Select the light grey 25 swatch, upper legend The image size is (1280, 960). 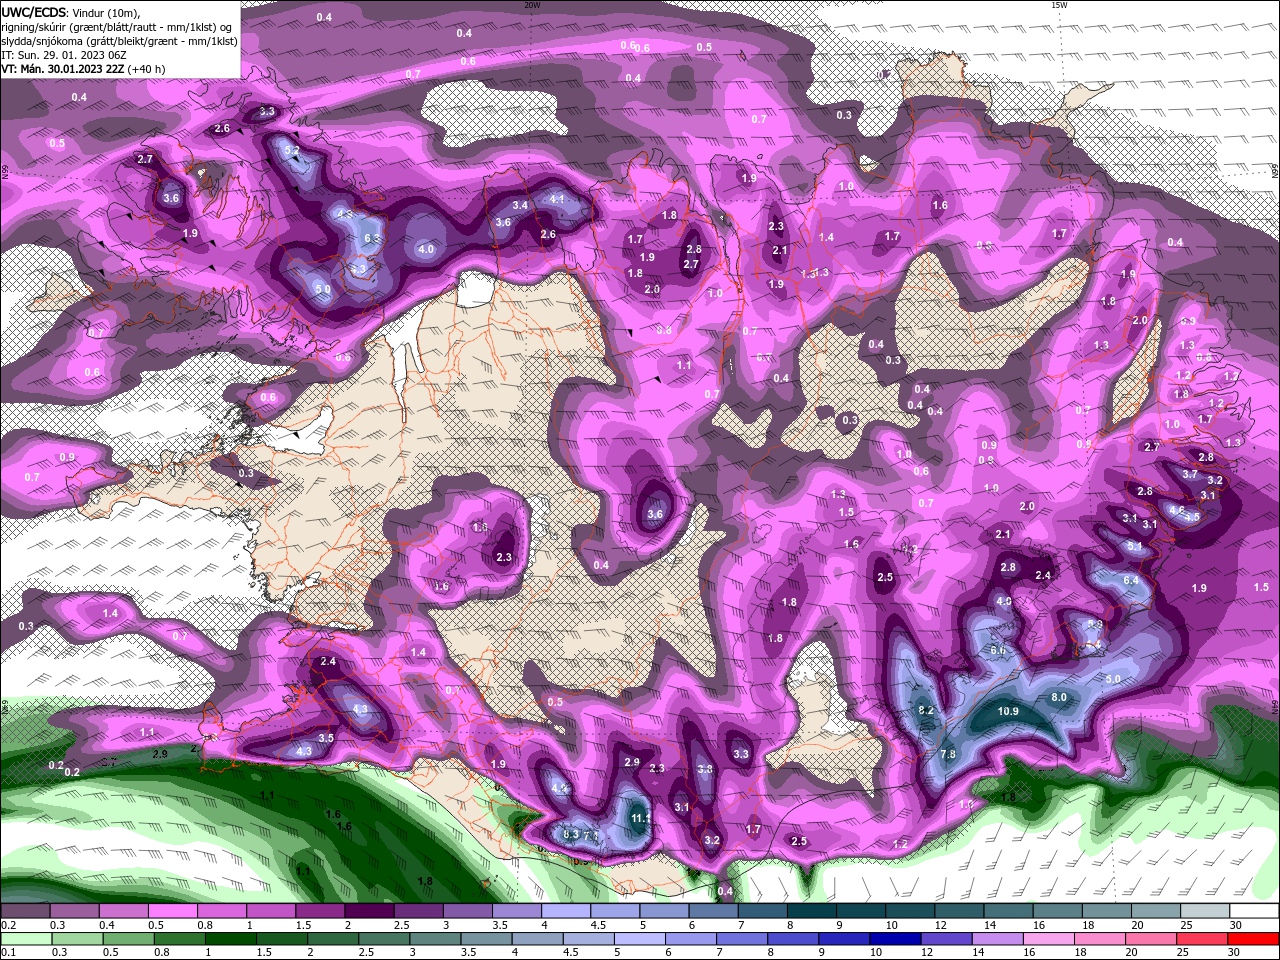point(1206,911)
